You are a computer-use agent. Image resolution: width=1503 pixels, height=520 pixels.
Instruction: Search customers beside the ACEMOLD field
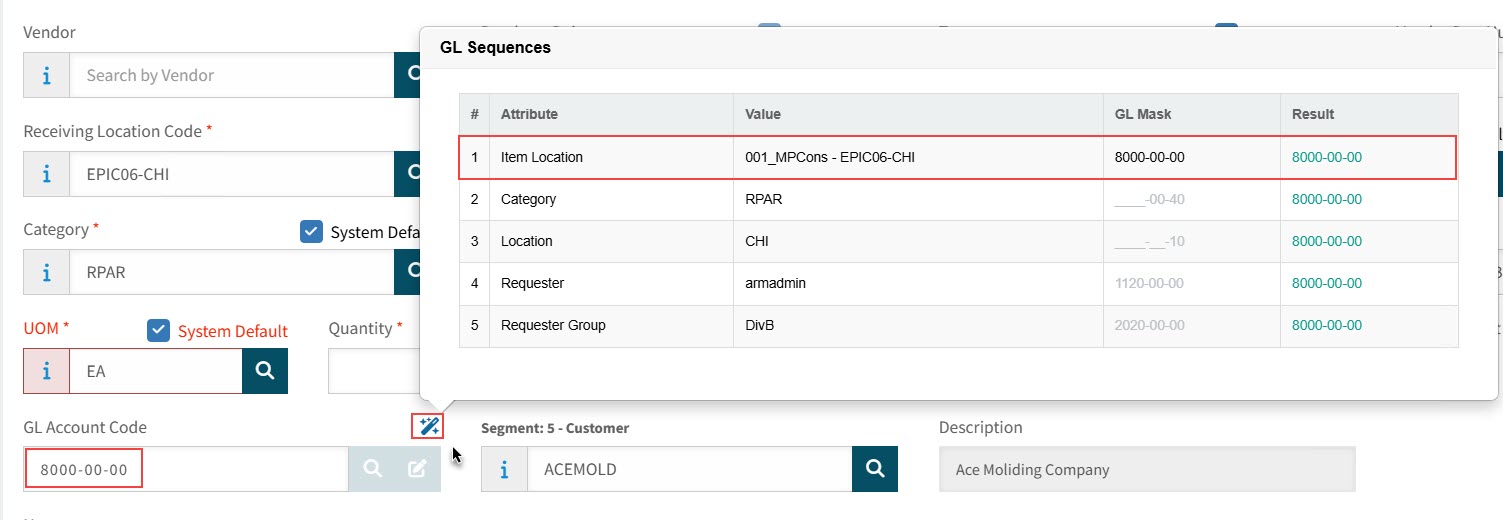(875, 469)
